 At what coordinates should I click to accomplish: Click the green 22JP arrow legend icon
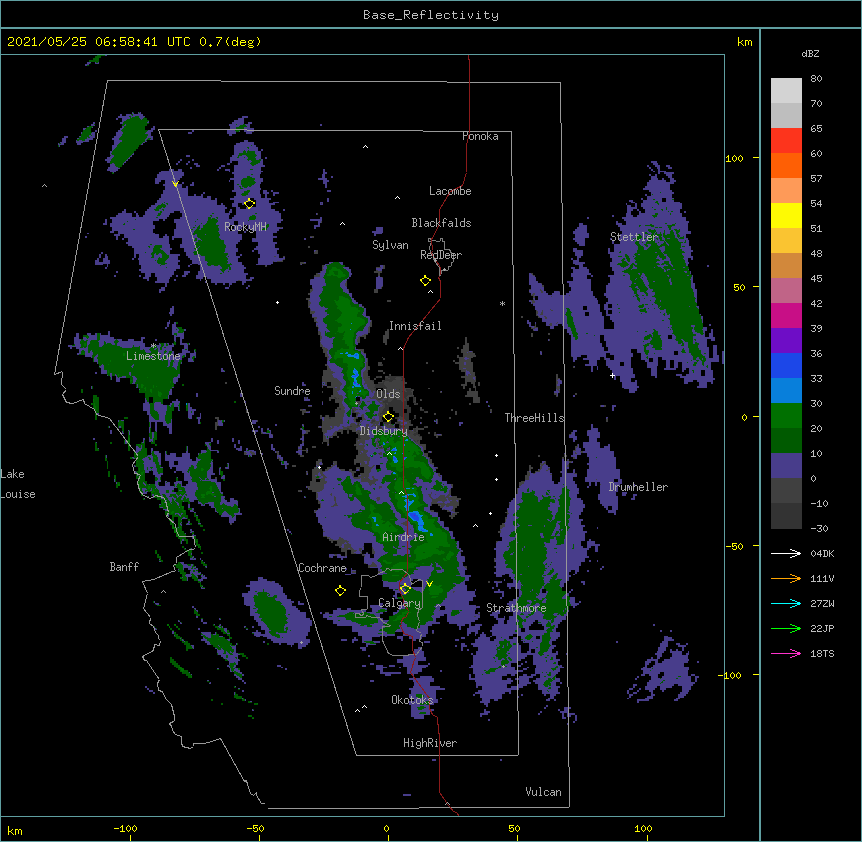786,628
